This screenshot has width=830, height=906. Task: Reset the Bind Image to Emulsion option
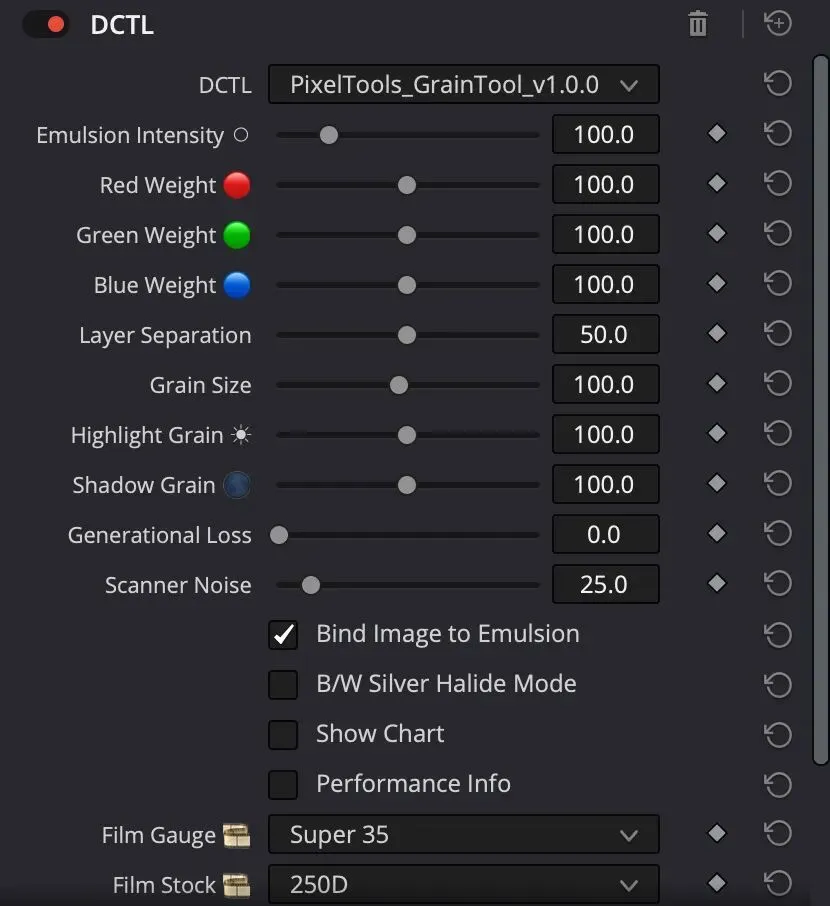click(x=777, y=634)
